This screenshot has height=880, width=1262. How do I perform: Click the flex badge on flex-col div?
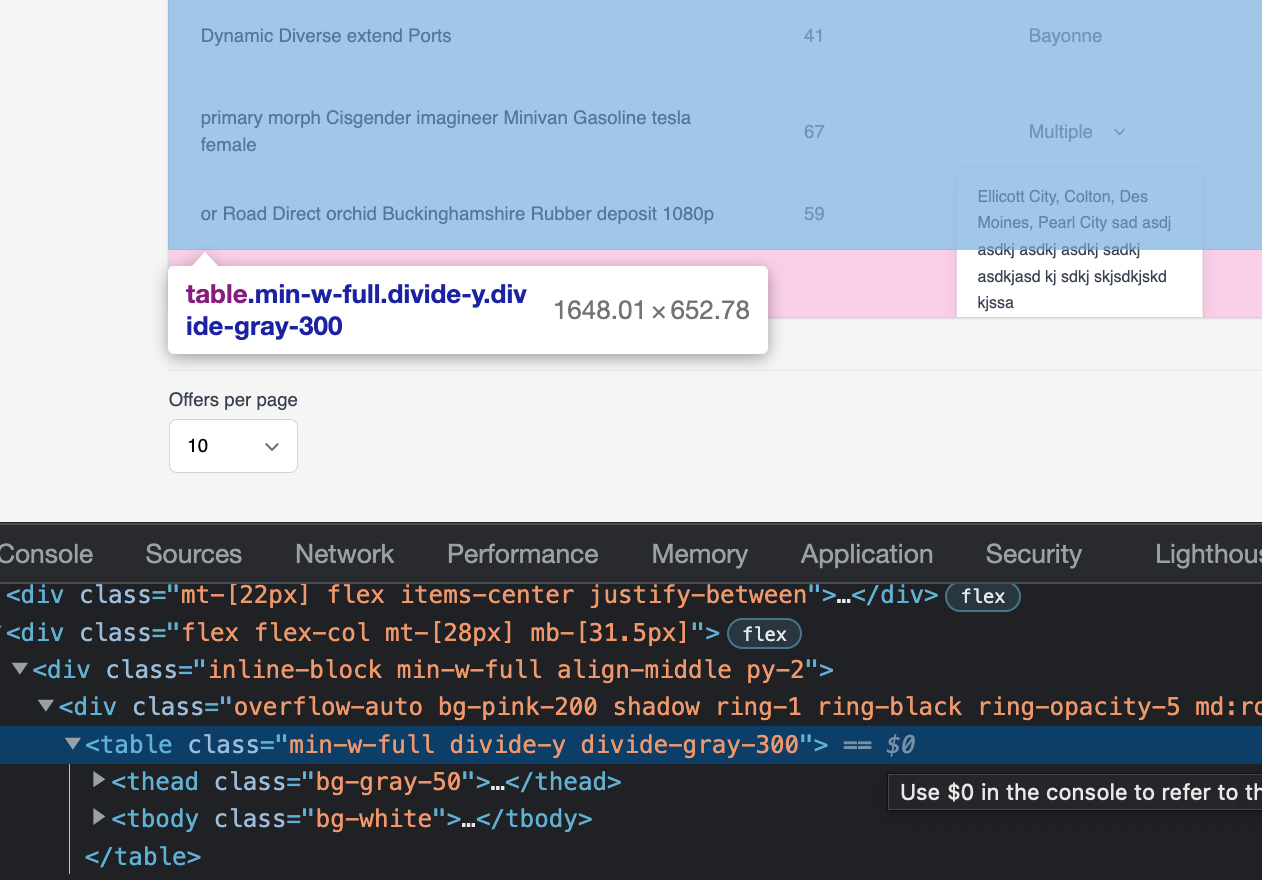(764, 634)
